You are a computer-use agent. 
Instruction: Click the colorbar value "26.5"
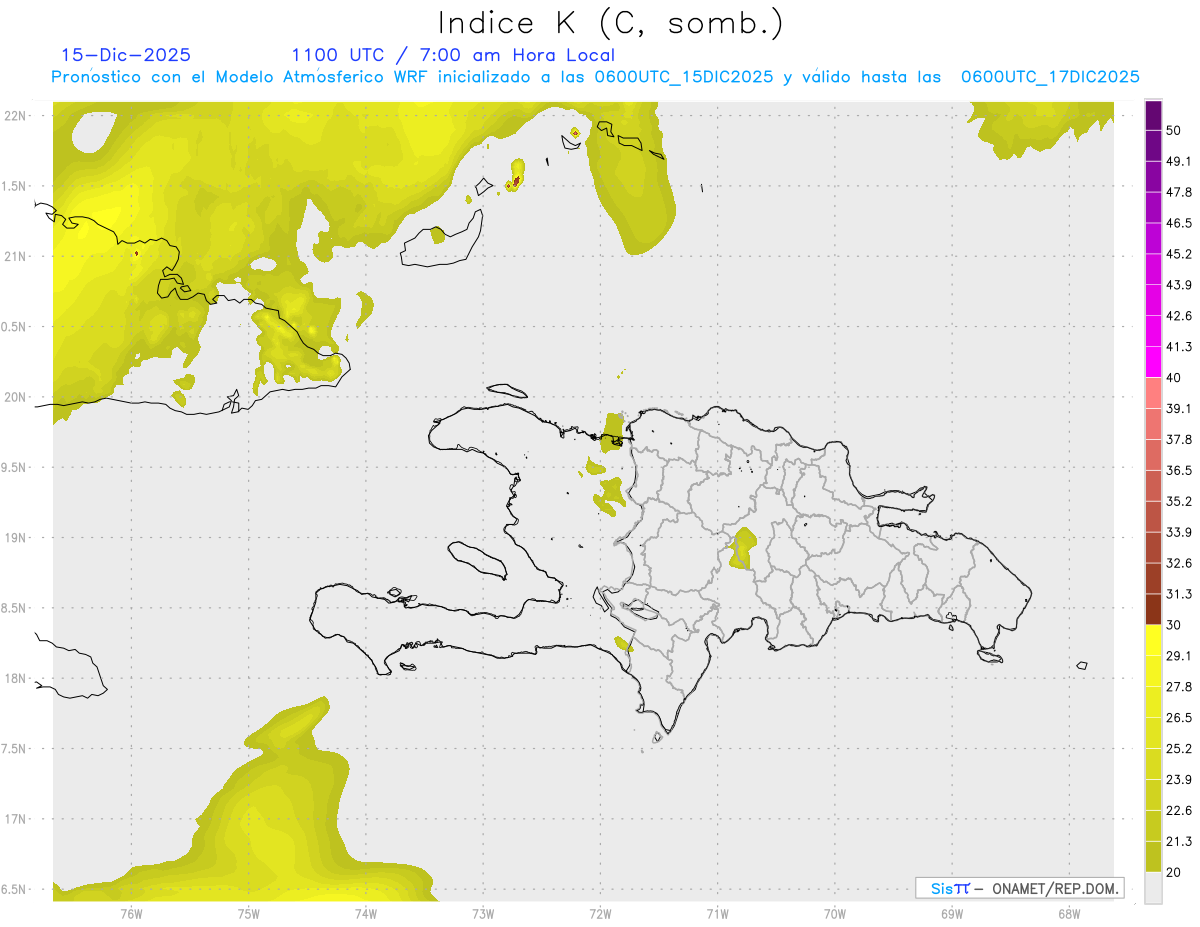(1179, 718)
